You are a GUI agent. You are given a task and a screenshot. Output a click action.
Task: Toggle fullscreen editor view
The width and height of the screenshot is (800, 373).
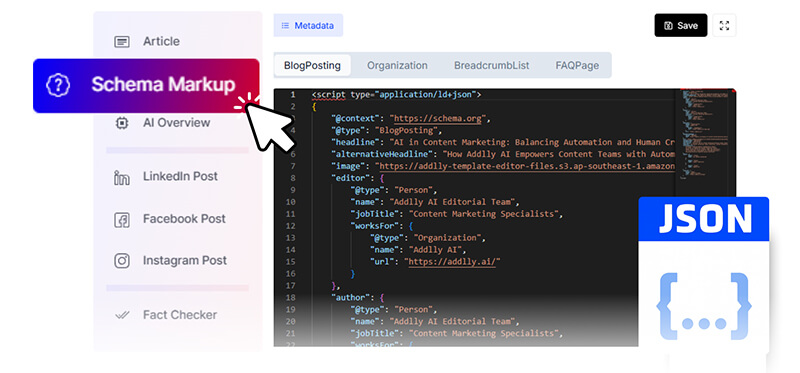[724, 25]
